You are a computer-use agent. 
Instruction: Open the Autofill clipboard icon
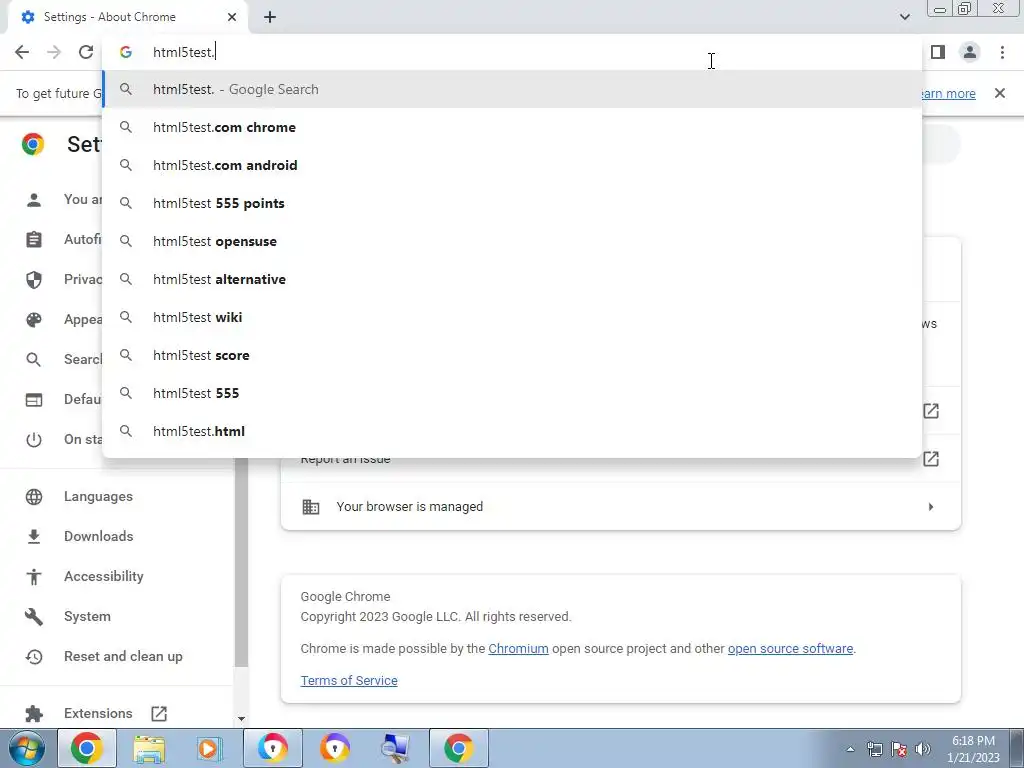(x=33, y=240)
